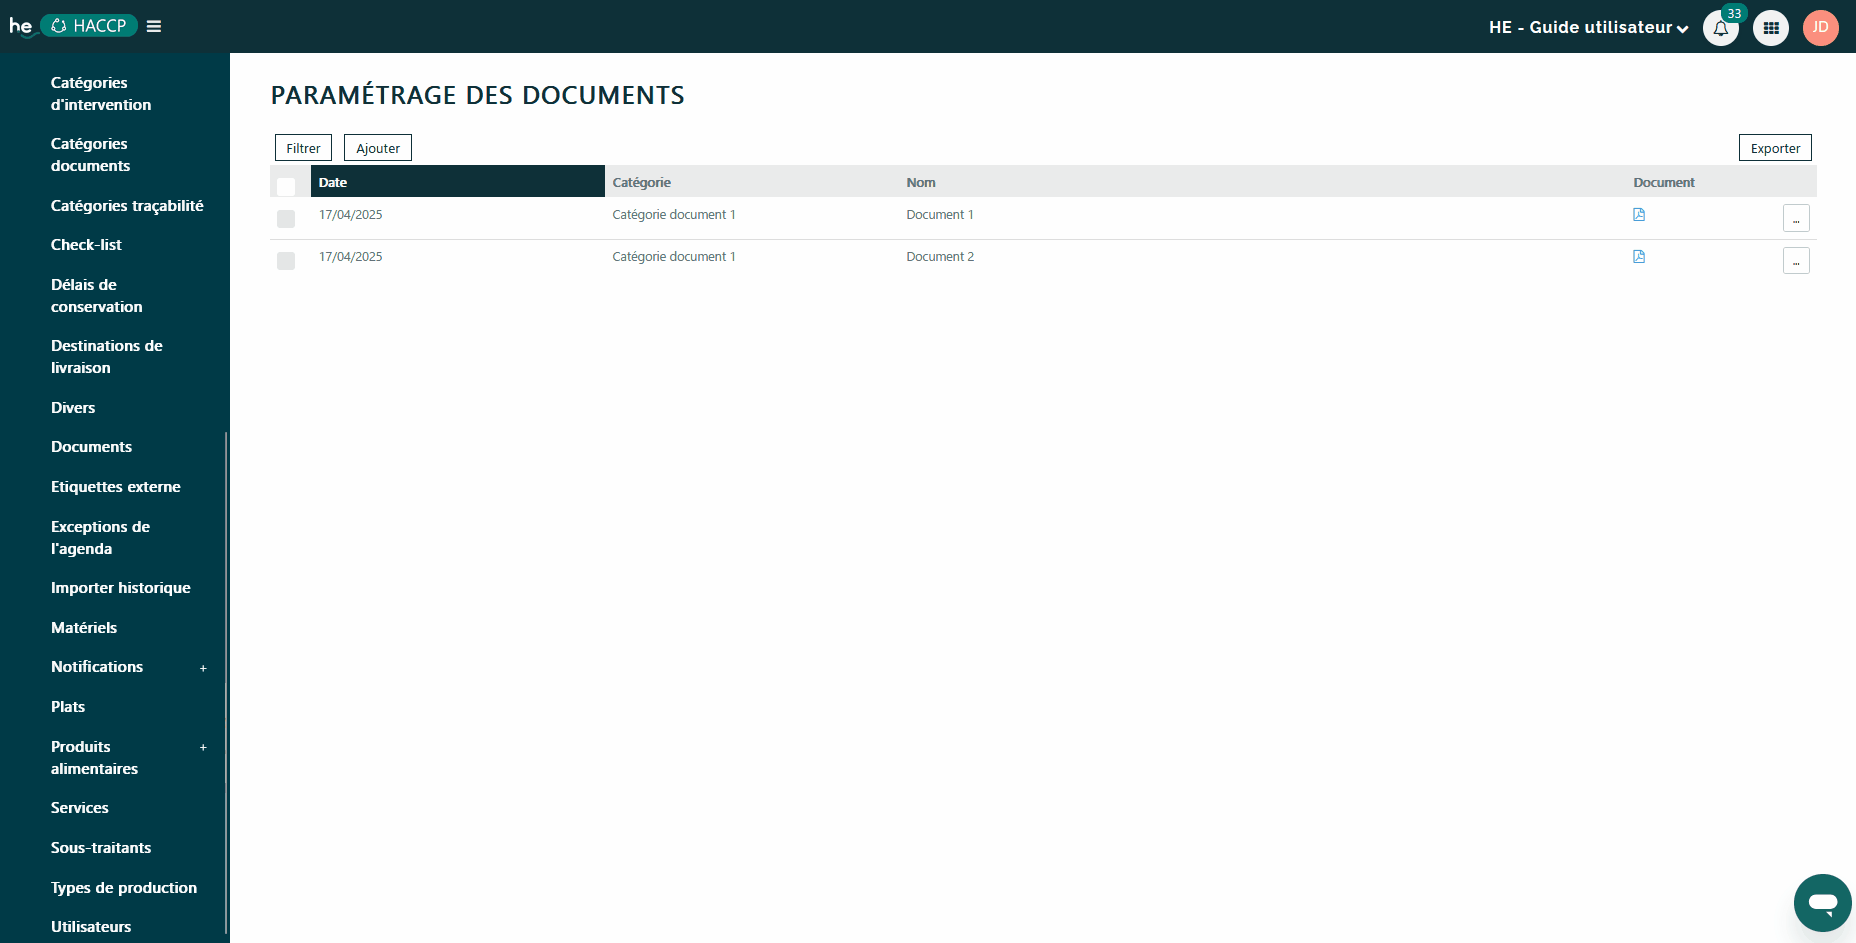Open the PDF icon for Document 2

click(x=1639, y=257)
